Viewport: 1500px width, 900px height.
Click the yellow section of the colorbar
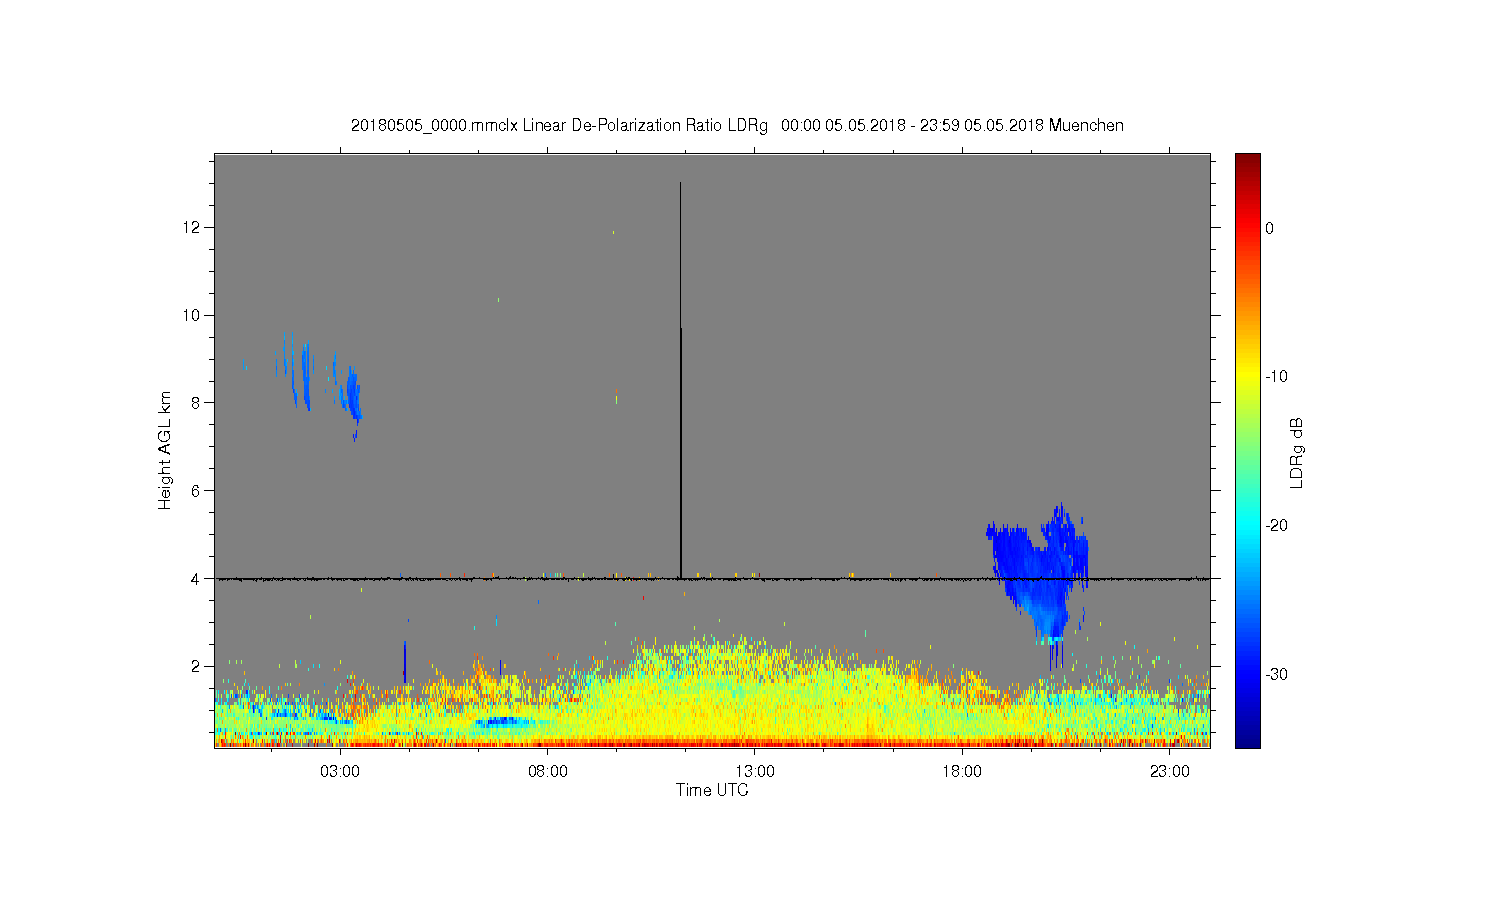(x=1248, y=375)
